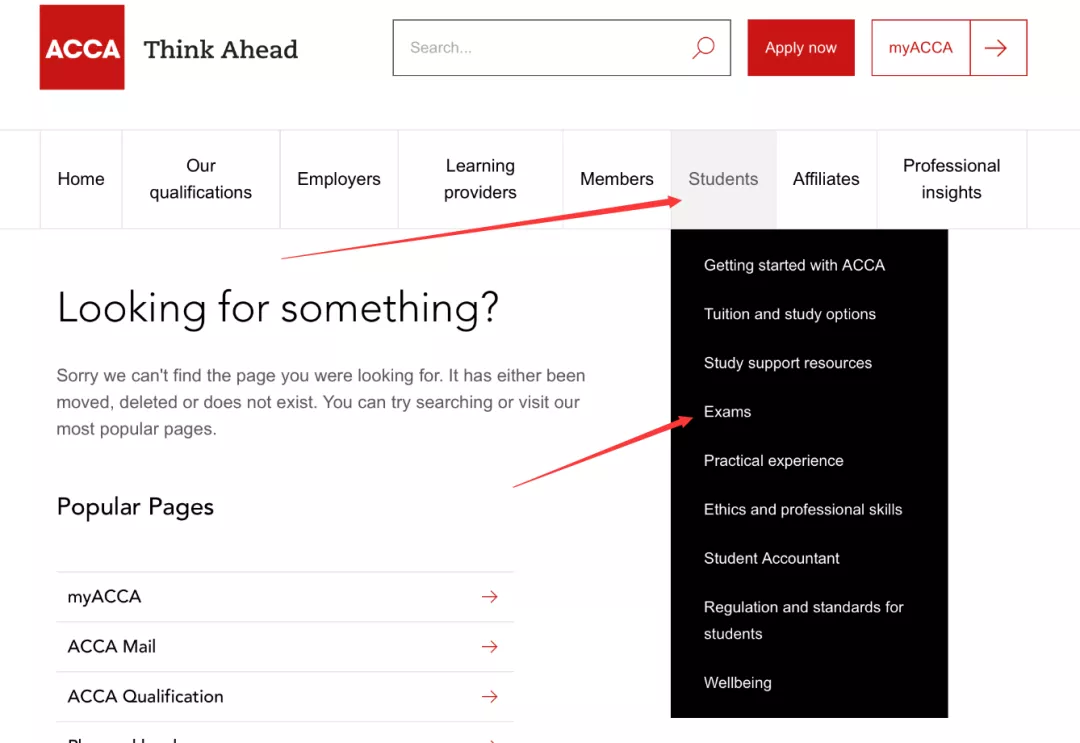Go to the Home nav item
This screenshot has width=1080, height=743.
(81, 179)
